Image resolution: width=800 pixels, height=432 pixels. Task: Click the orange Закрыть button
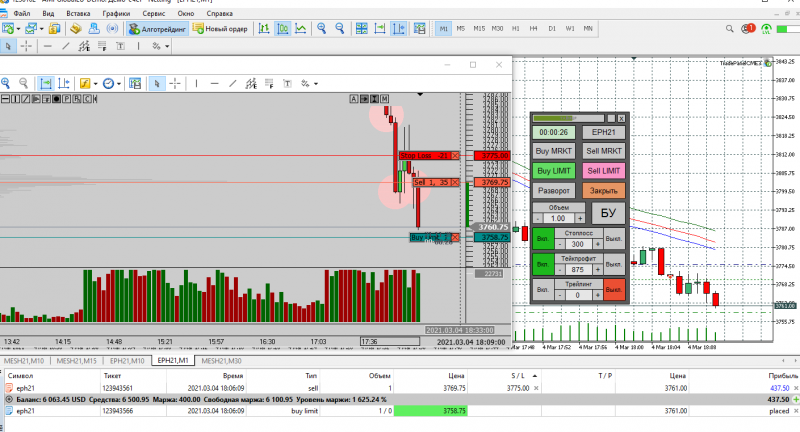pos(604,191)
